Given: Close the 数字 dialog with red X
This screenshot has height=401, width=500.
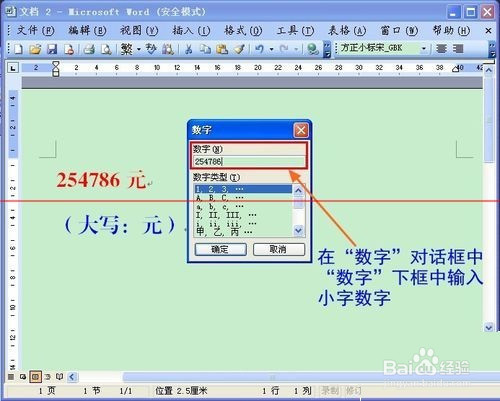Looking at the screenshot, I should (x=301, y=130).
